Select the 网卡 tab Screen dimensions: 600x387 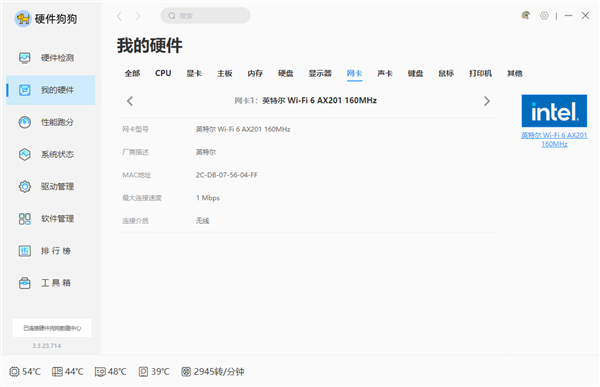point(354,73)
